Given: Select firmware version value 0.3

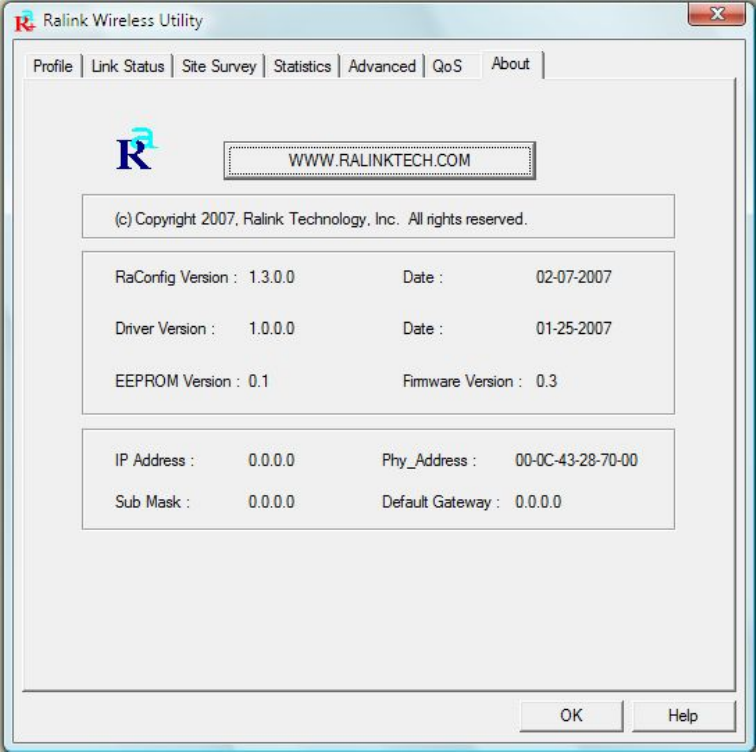Looking at the screenshot, I should (547, 381).
